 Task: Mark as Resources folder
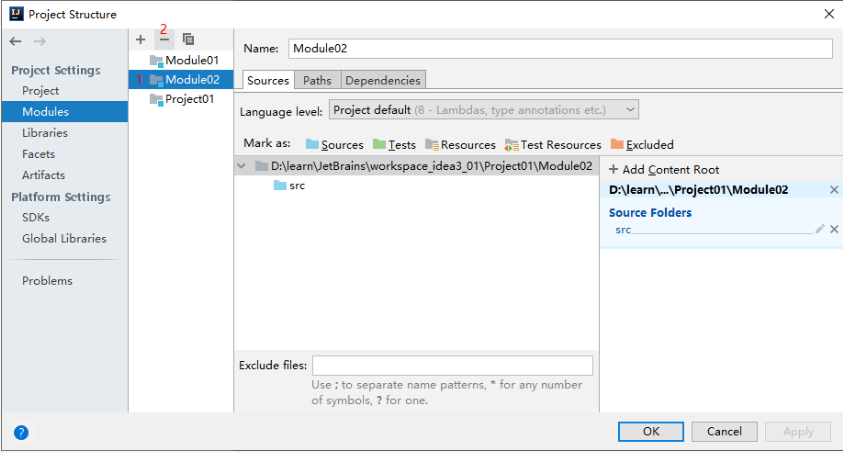[460, 145]
